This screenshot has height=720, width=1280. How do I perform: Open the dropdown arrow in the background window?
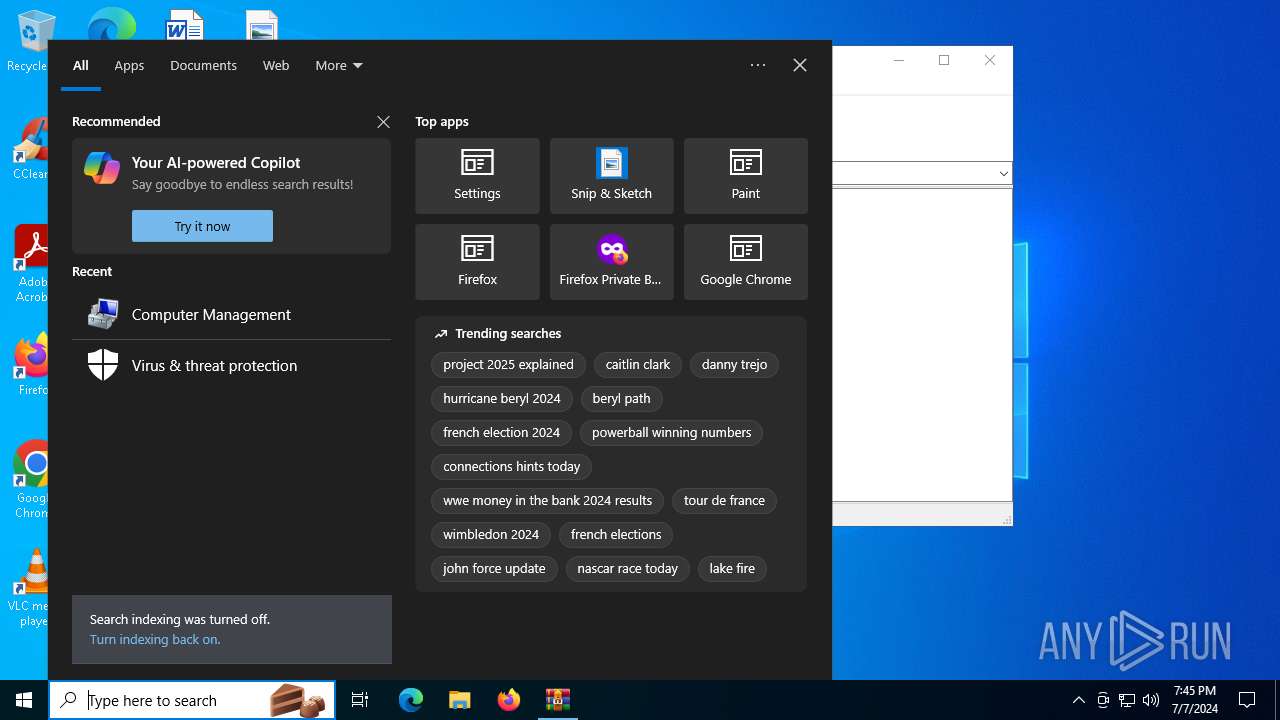coord(1003,173)
